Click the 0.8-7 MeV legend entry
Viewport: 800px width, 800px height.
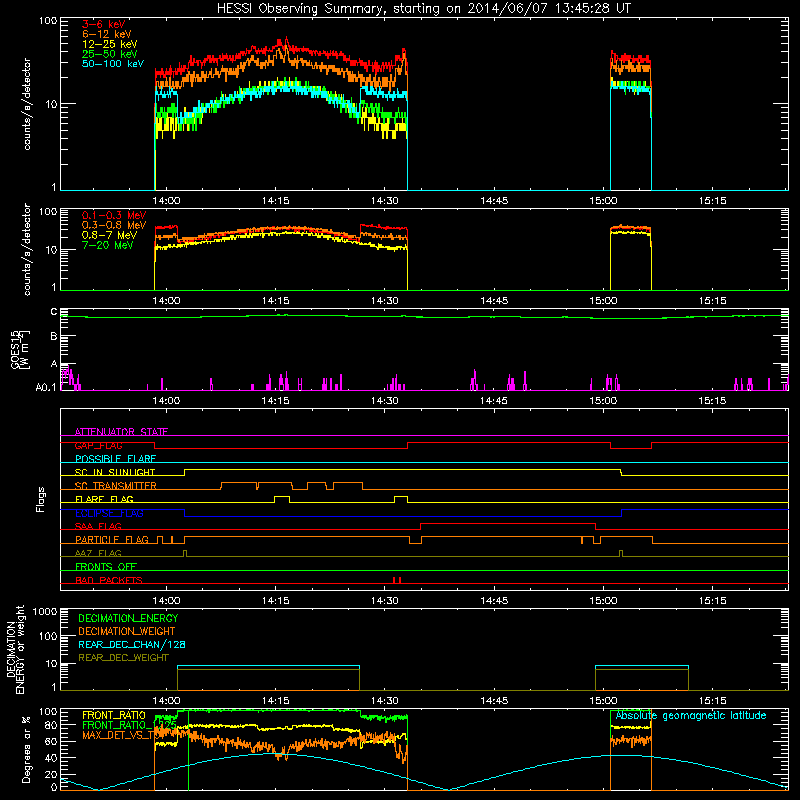tap(110, 235)
